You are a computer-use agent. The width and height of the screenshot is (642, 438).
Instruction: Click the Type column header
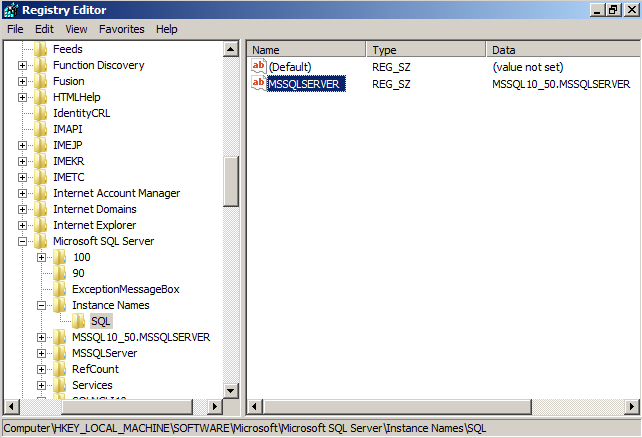point(426,50)
